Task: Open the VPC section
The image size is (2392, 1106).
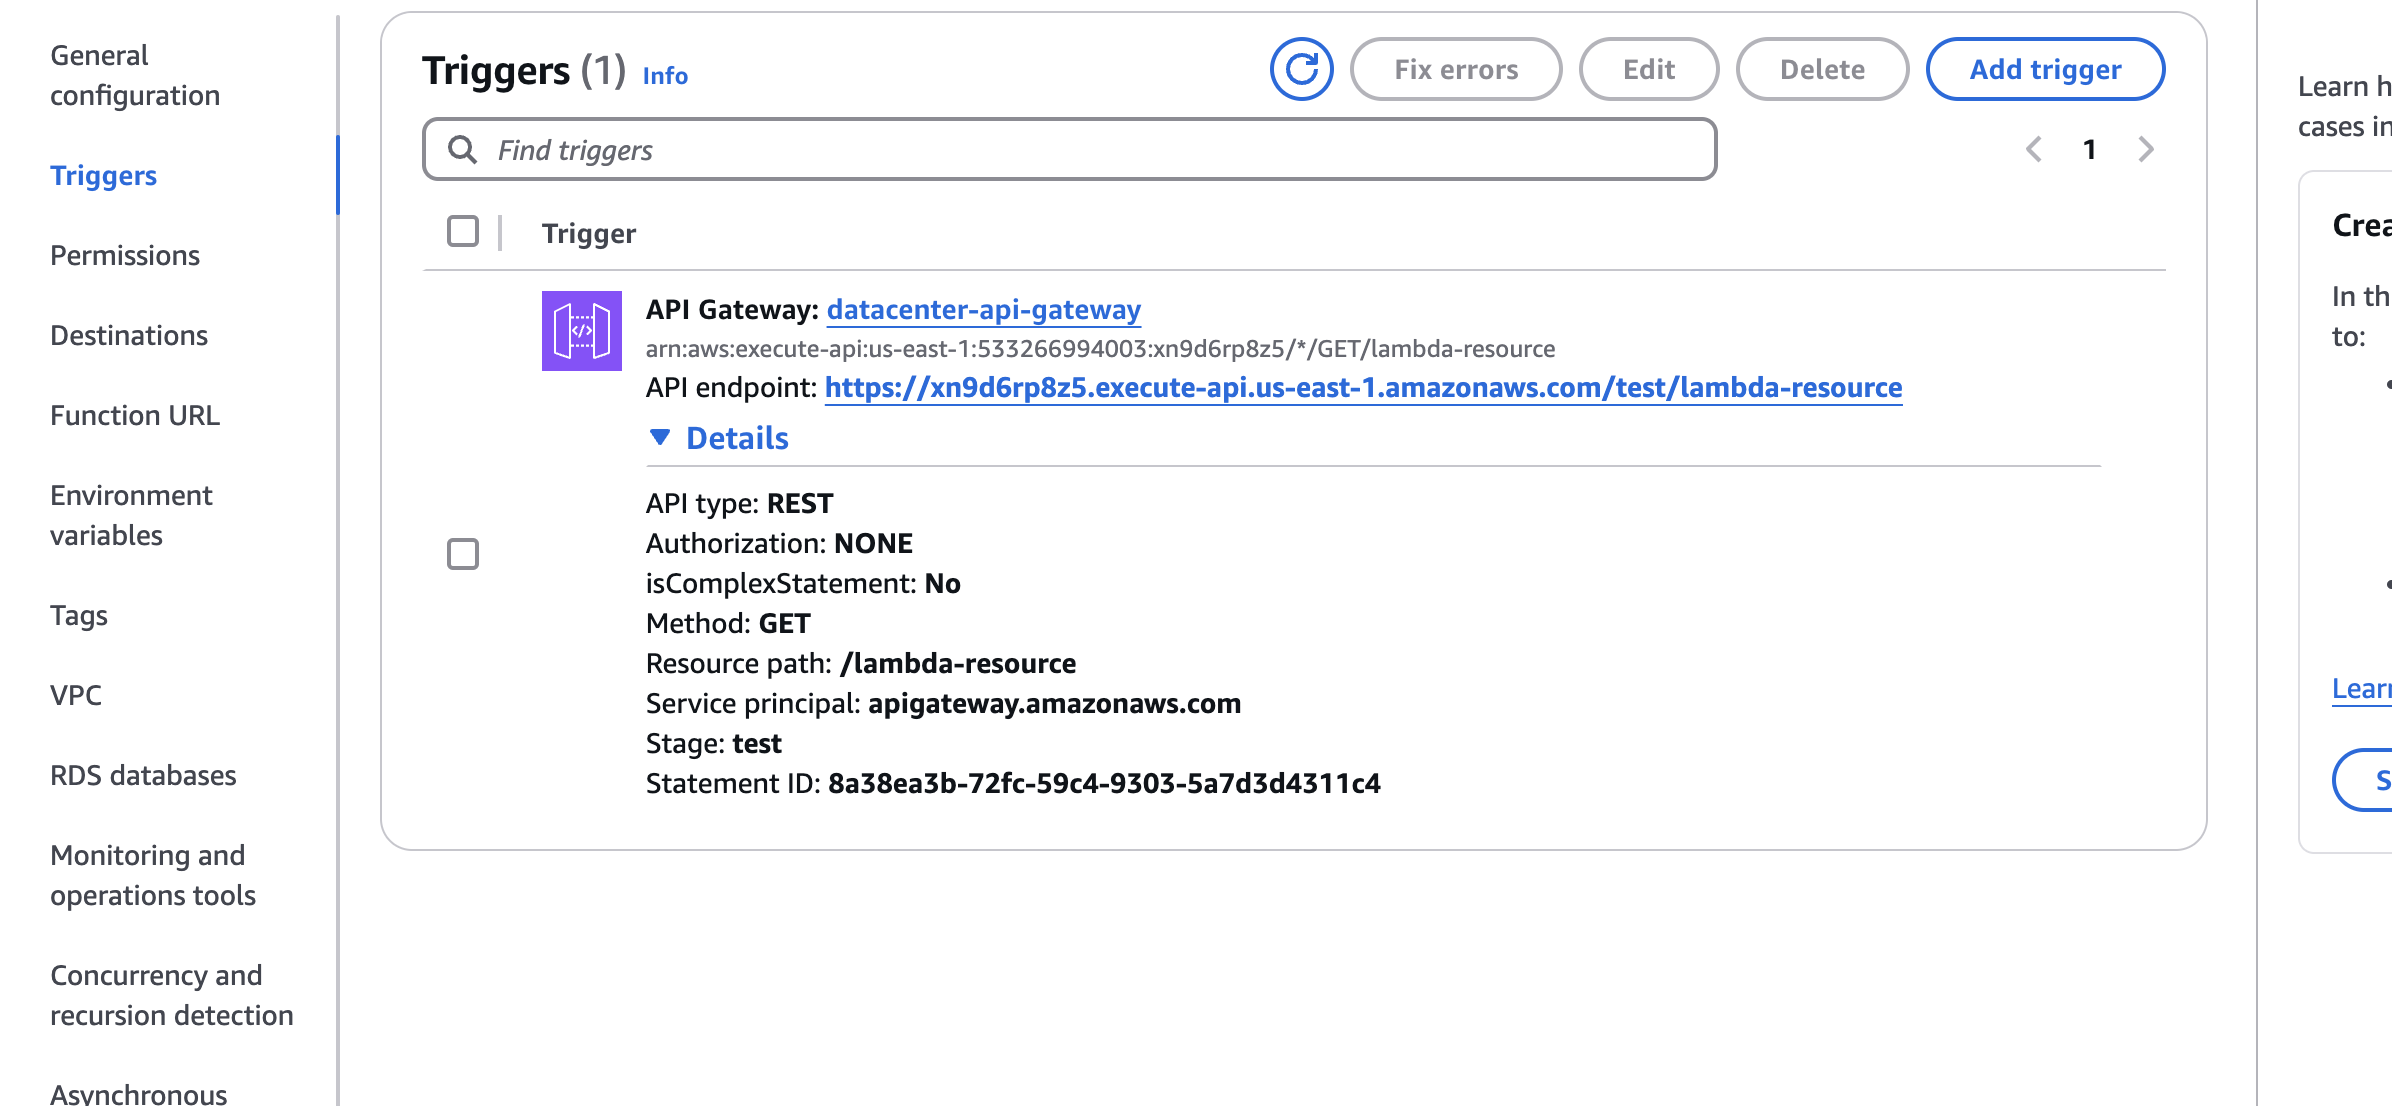Action: coord(76,695)
